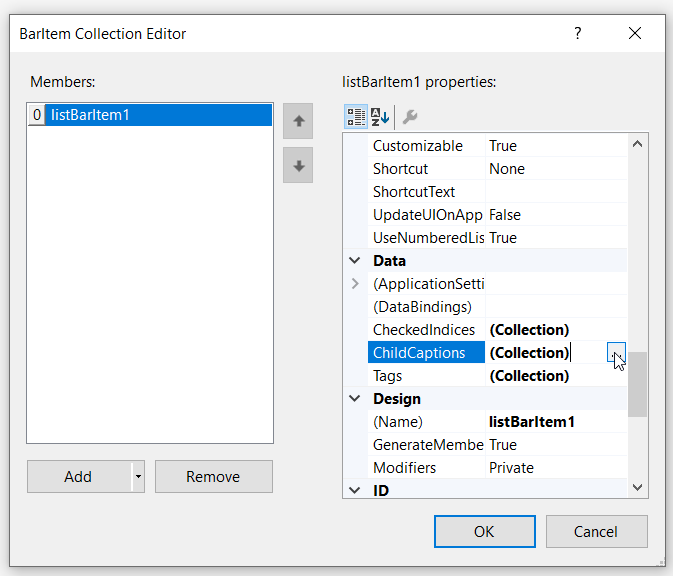Remove the selected member
Image resolution: width=673 pixels, height=576 pixels.
pos(213,477)
